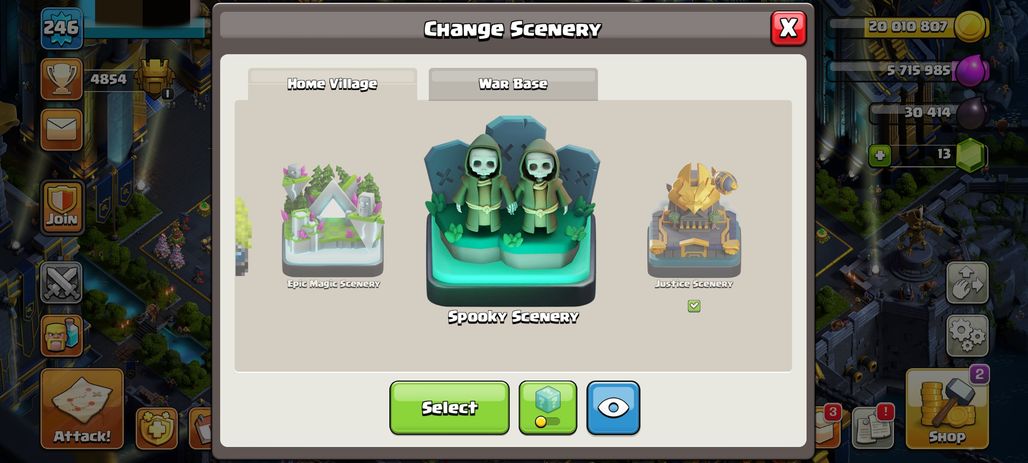Click the green Select button

click(x=449, y=407)
